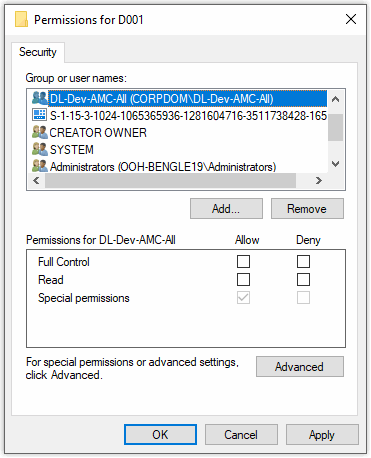Select Administrators (OOH-BENGLE19\Administrators) entry
Viewport: 371px width, 458px height.
[163, 166]
